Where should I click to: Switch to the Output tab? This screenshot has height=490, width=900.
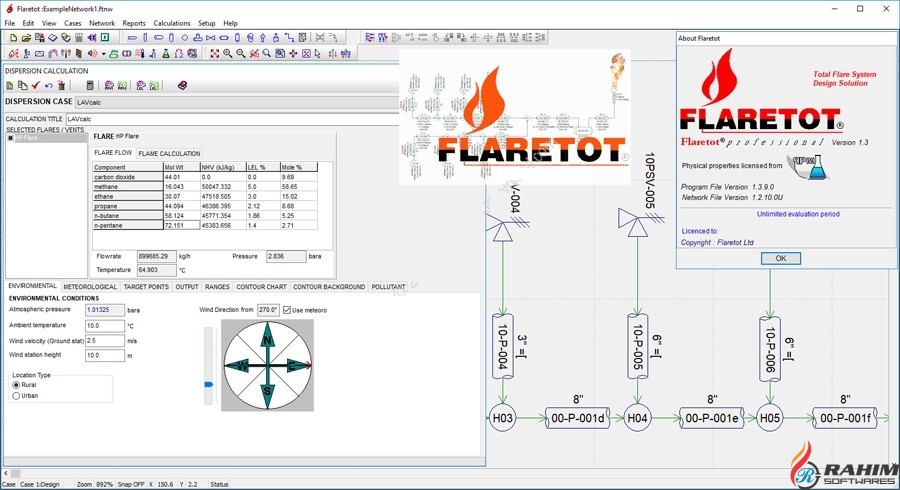pyautogui.click(x=187, y=287)
